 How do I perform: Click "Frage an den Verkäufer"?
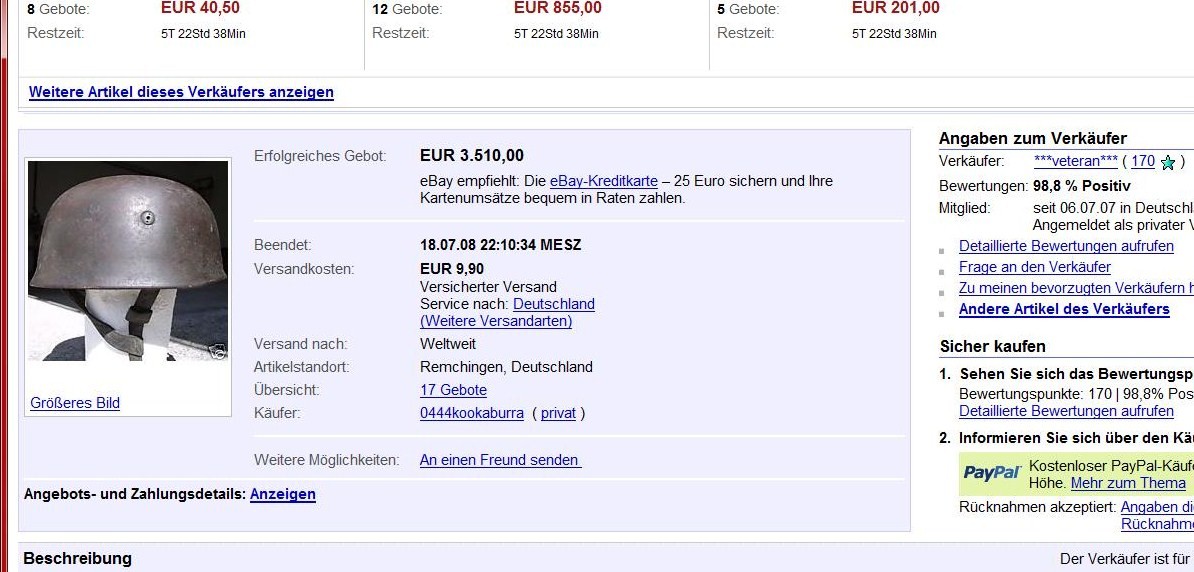pos(1034,267)
